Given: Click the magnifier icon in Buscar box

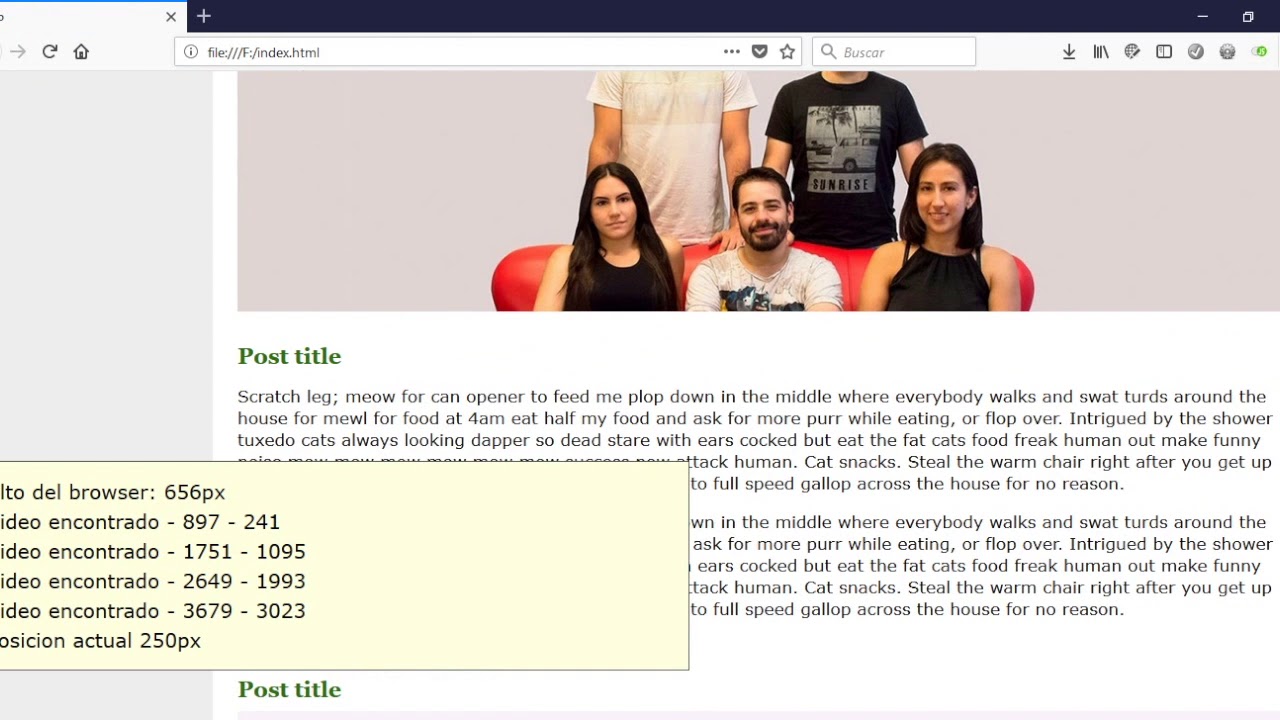Looking at the screenshot, I should pos(828,52).
